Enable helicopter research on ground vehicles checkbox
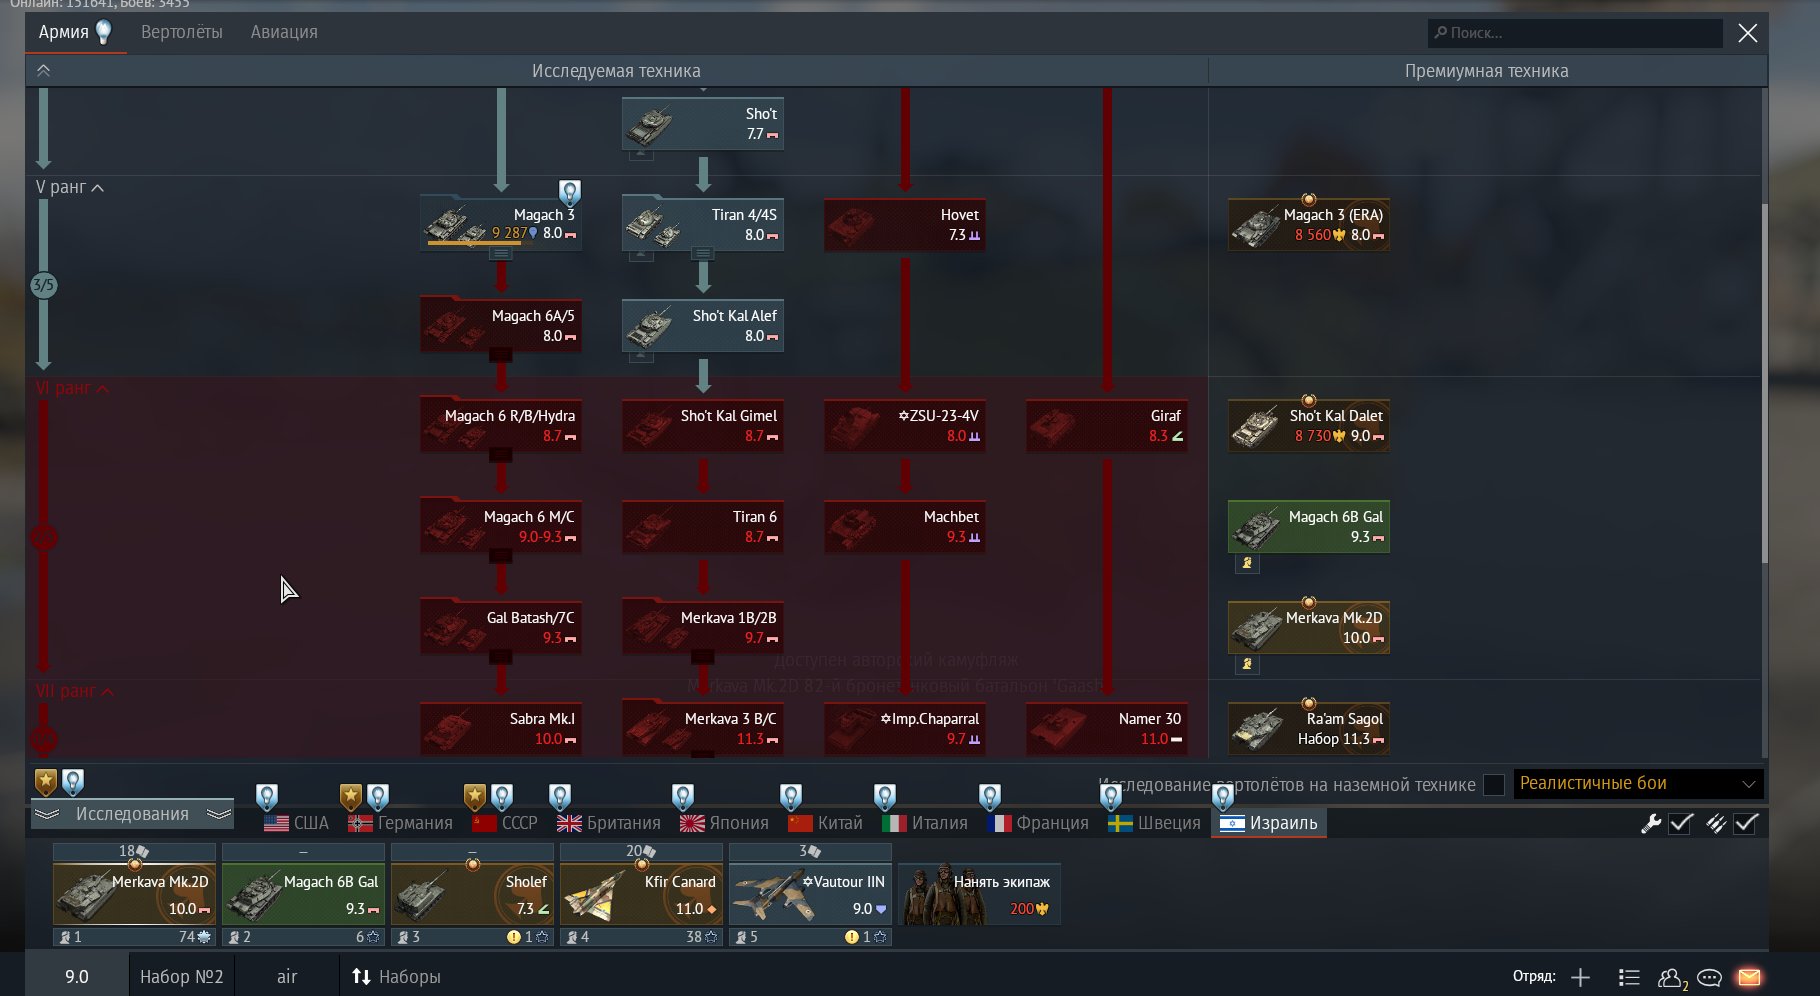This screenshot has width=1820, height=996. [x=1494, y=785]
